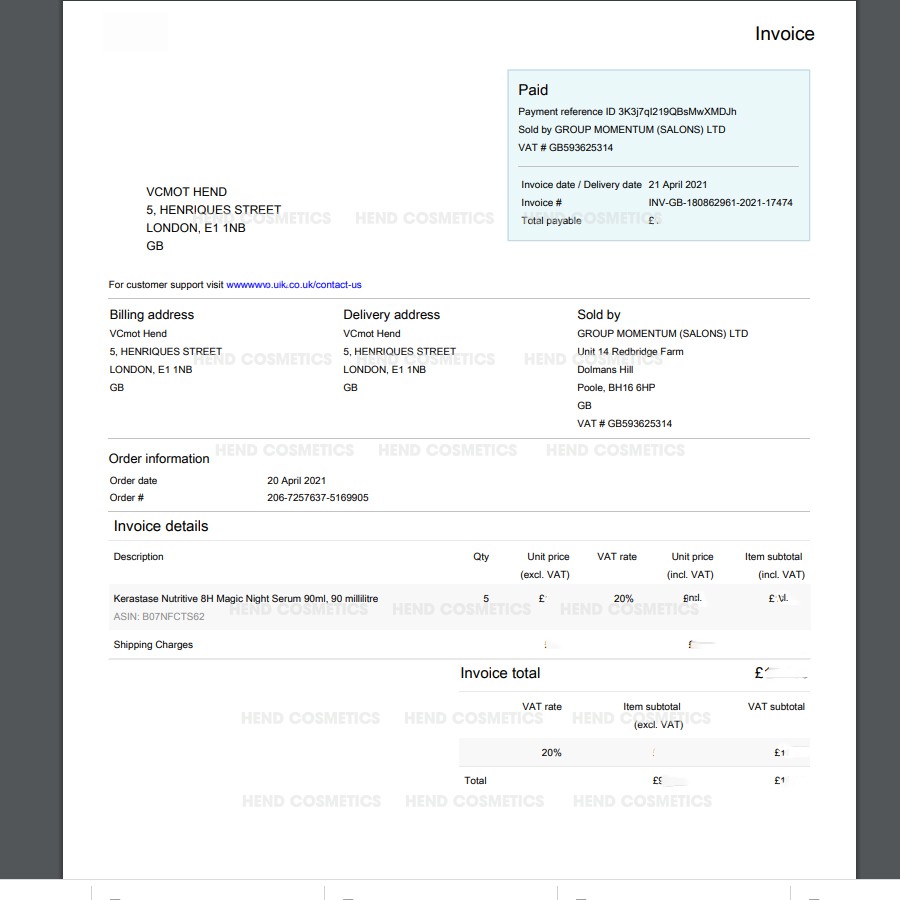Select the Kerastase Nutritive 8H Magic Night Serum description
This screenshot has width=900, height=900.
pyautogui.click(x=246, y=599)
